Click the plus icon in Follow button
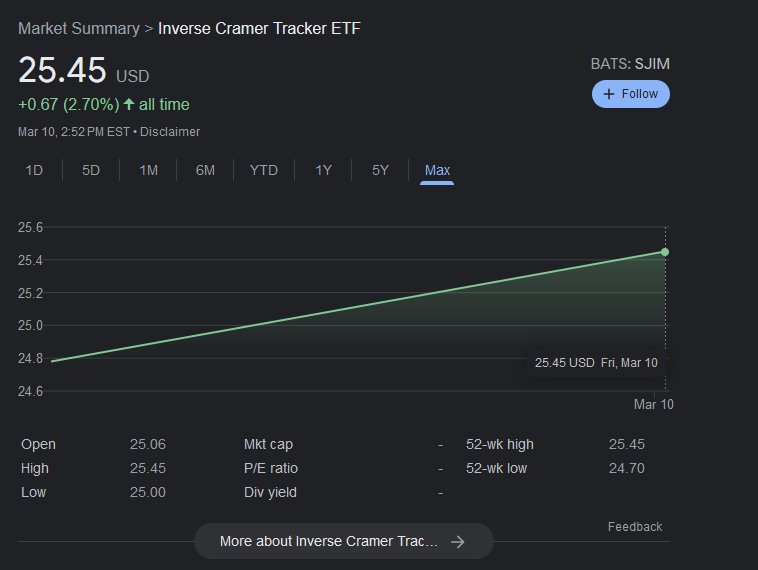Image resolution: width=758 pixels, height=570 pixels. tap(609, 94)
